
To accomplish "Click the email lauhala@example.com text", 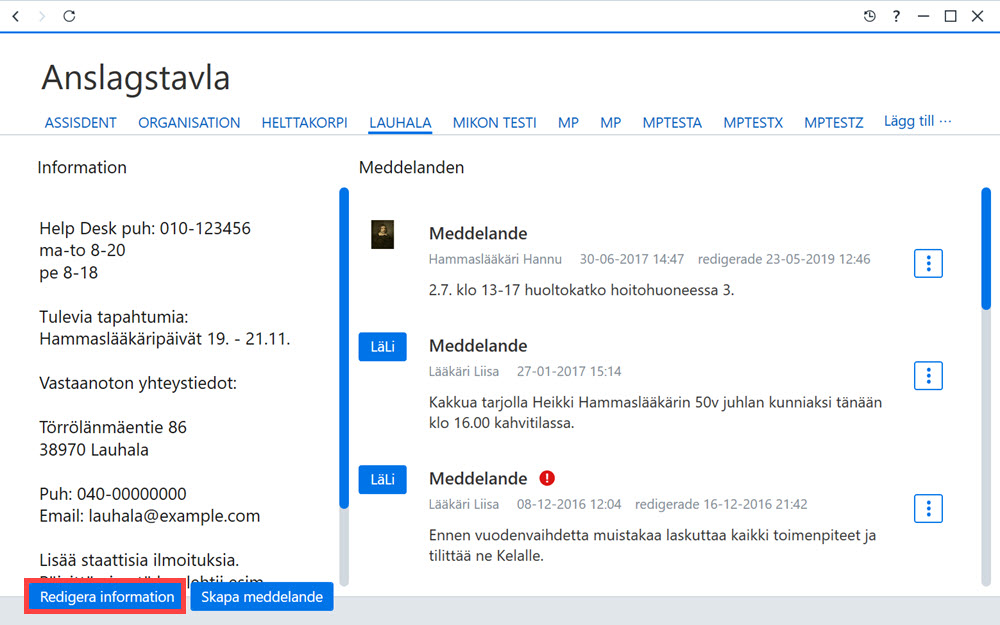I will pos(174,516).
